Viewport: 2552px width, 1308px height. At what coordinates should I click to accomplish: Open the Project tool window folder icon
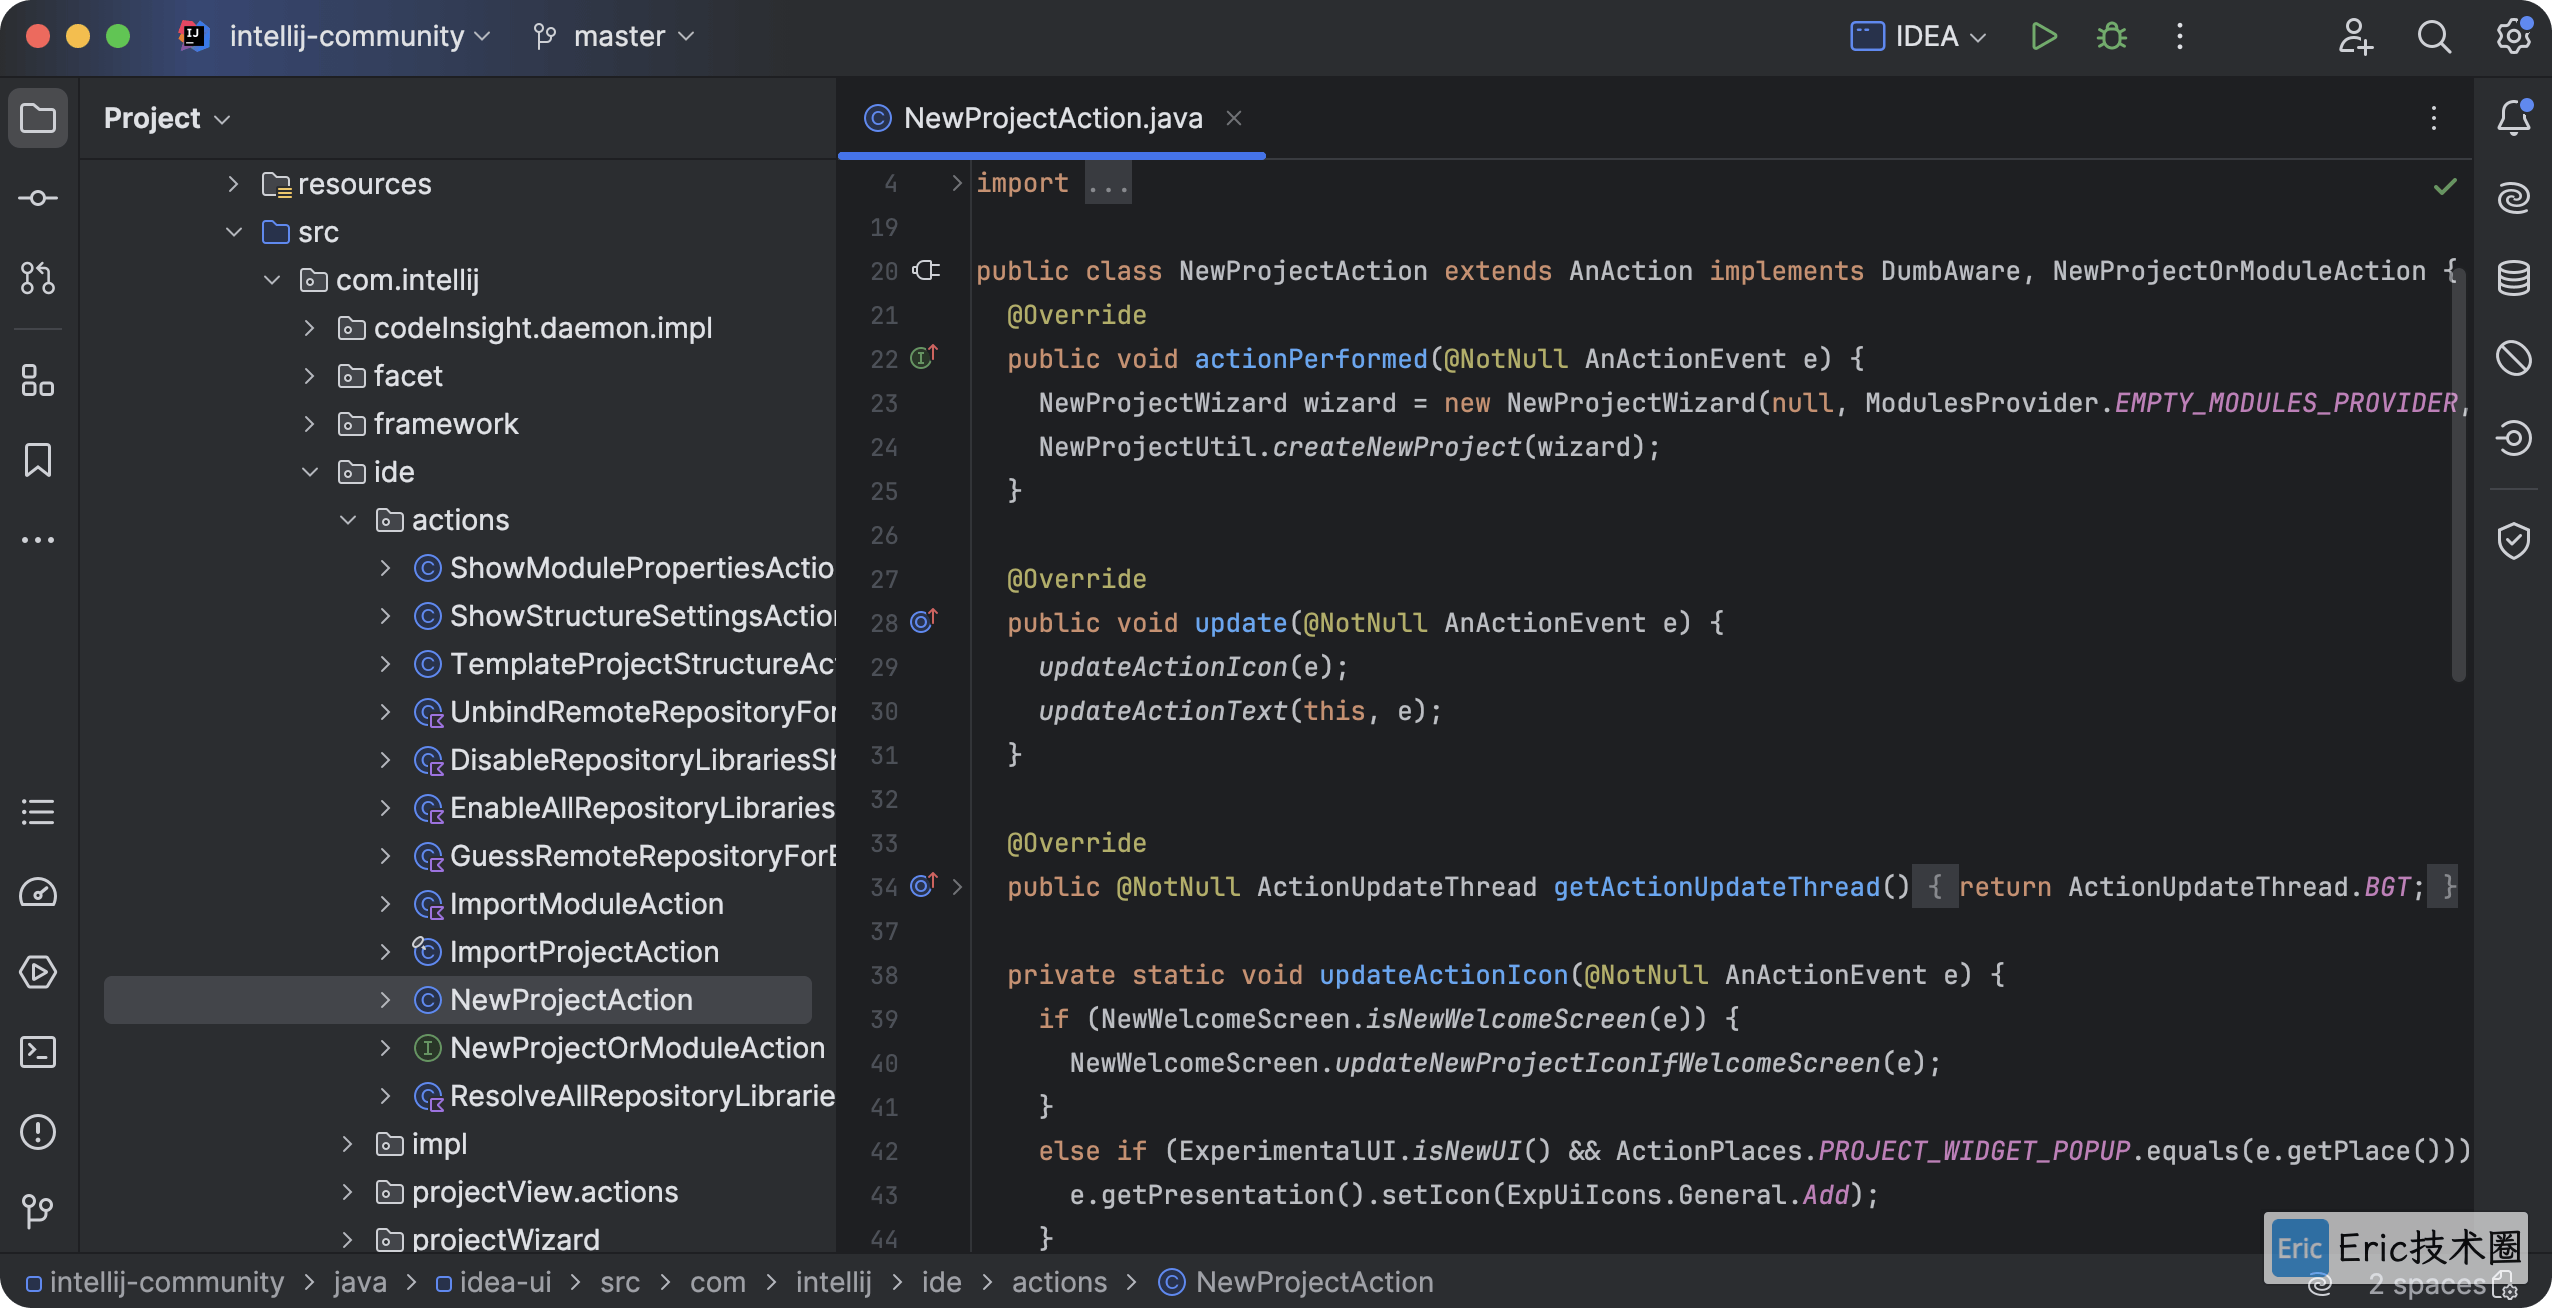pyautogui.click(x=38, y=118)
